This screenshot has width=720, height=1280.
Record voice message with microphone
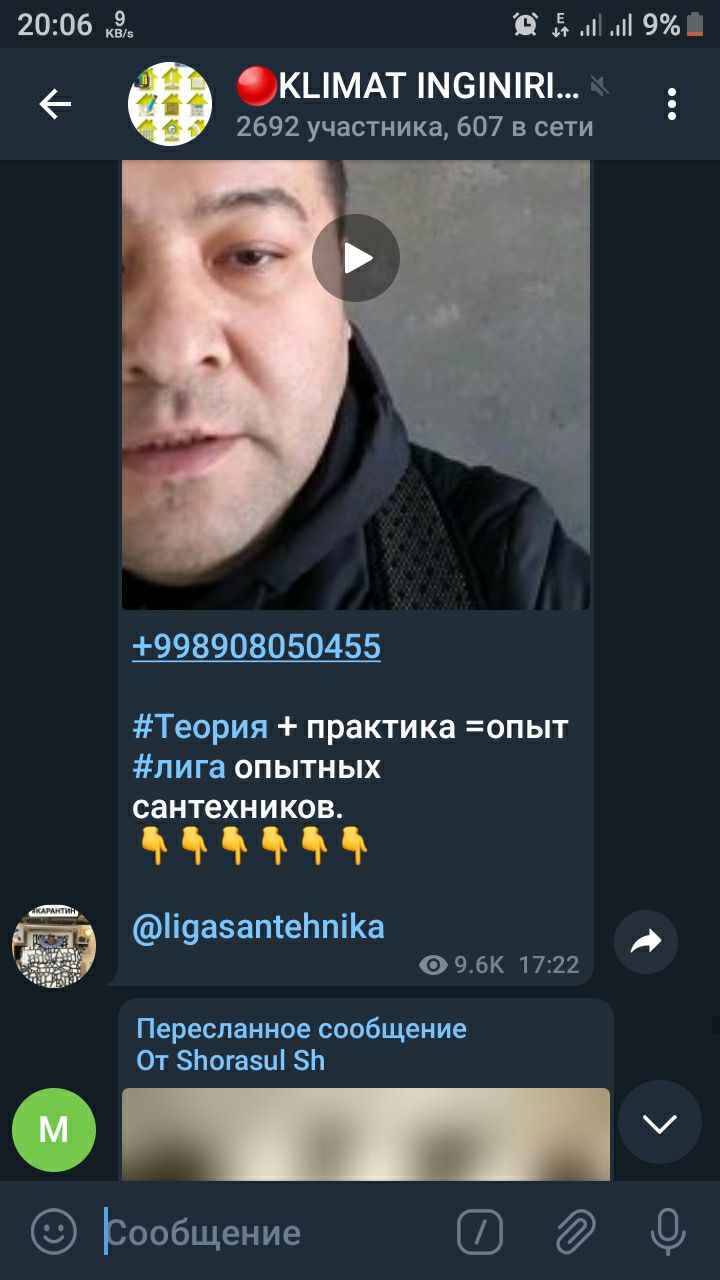pyautogui.click(x=668, y=1232)
